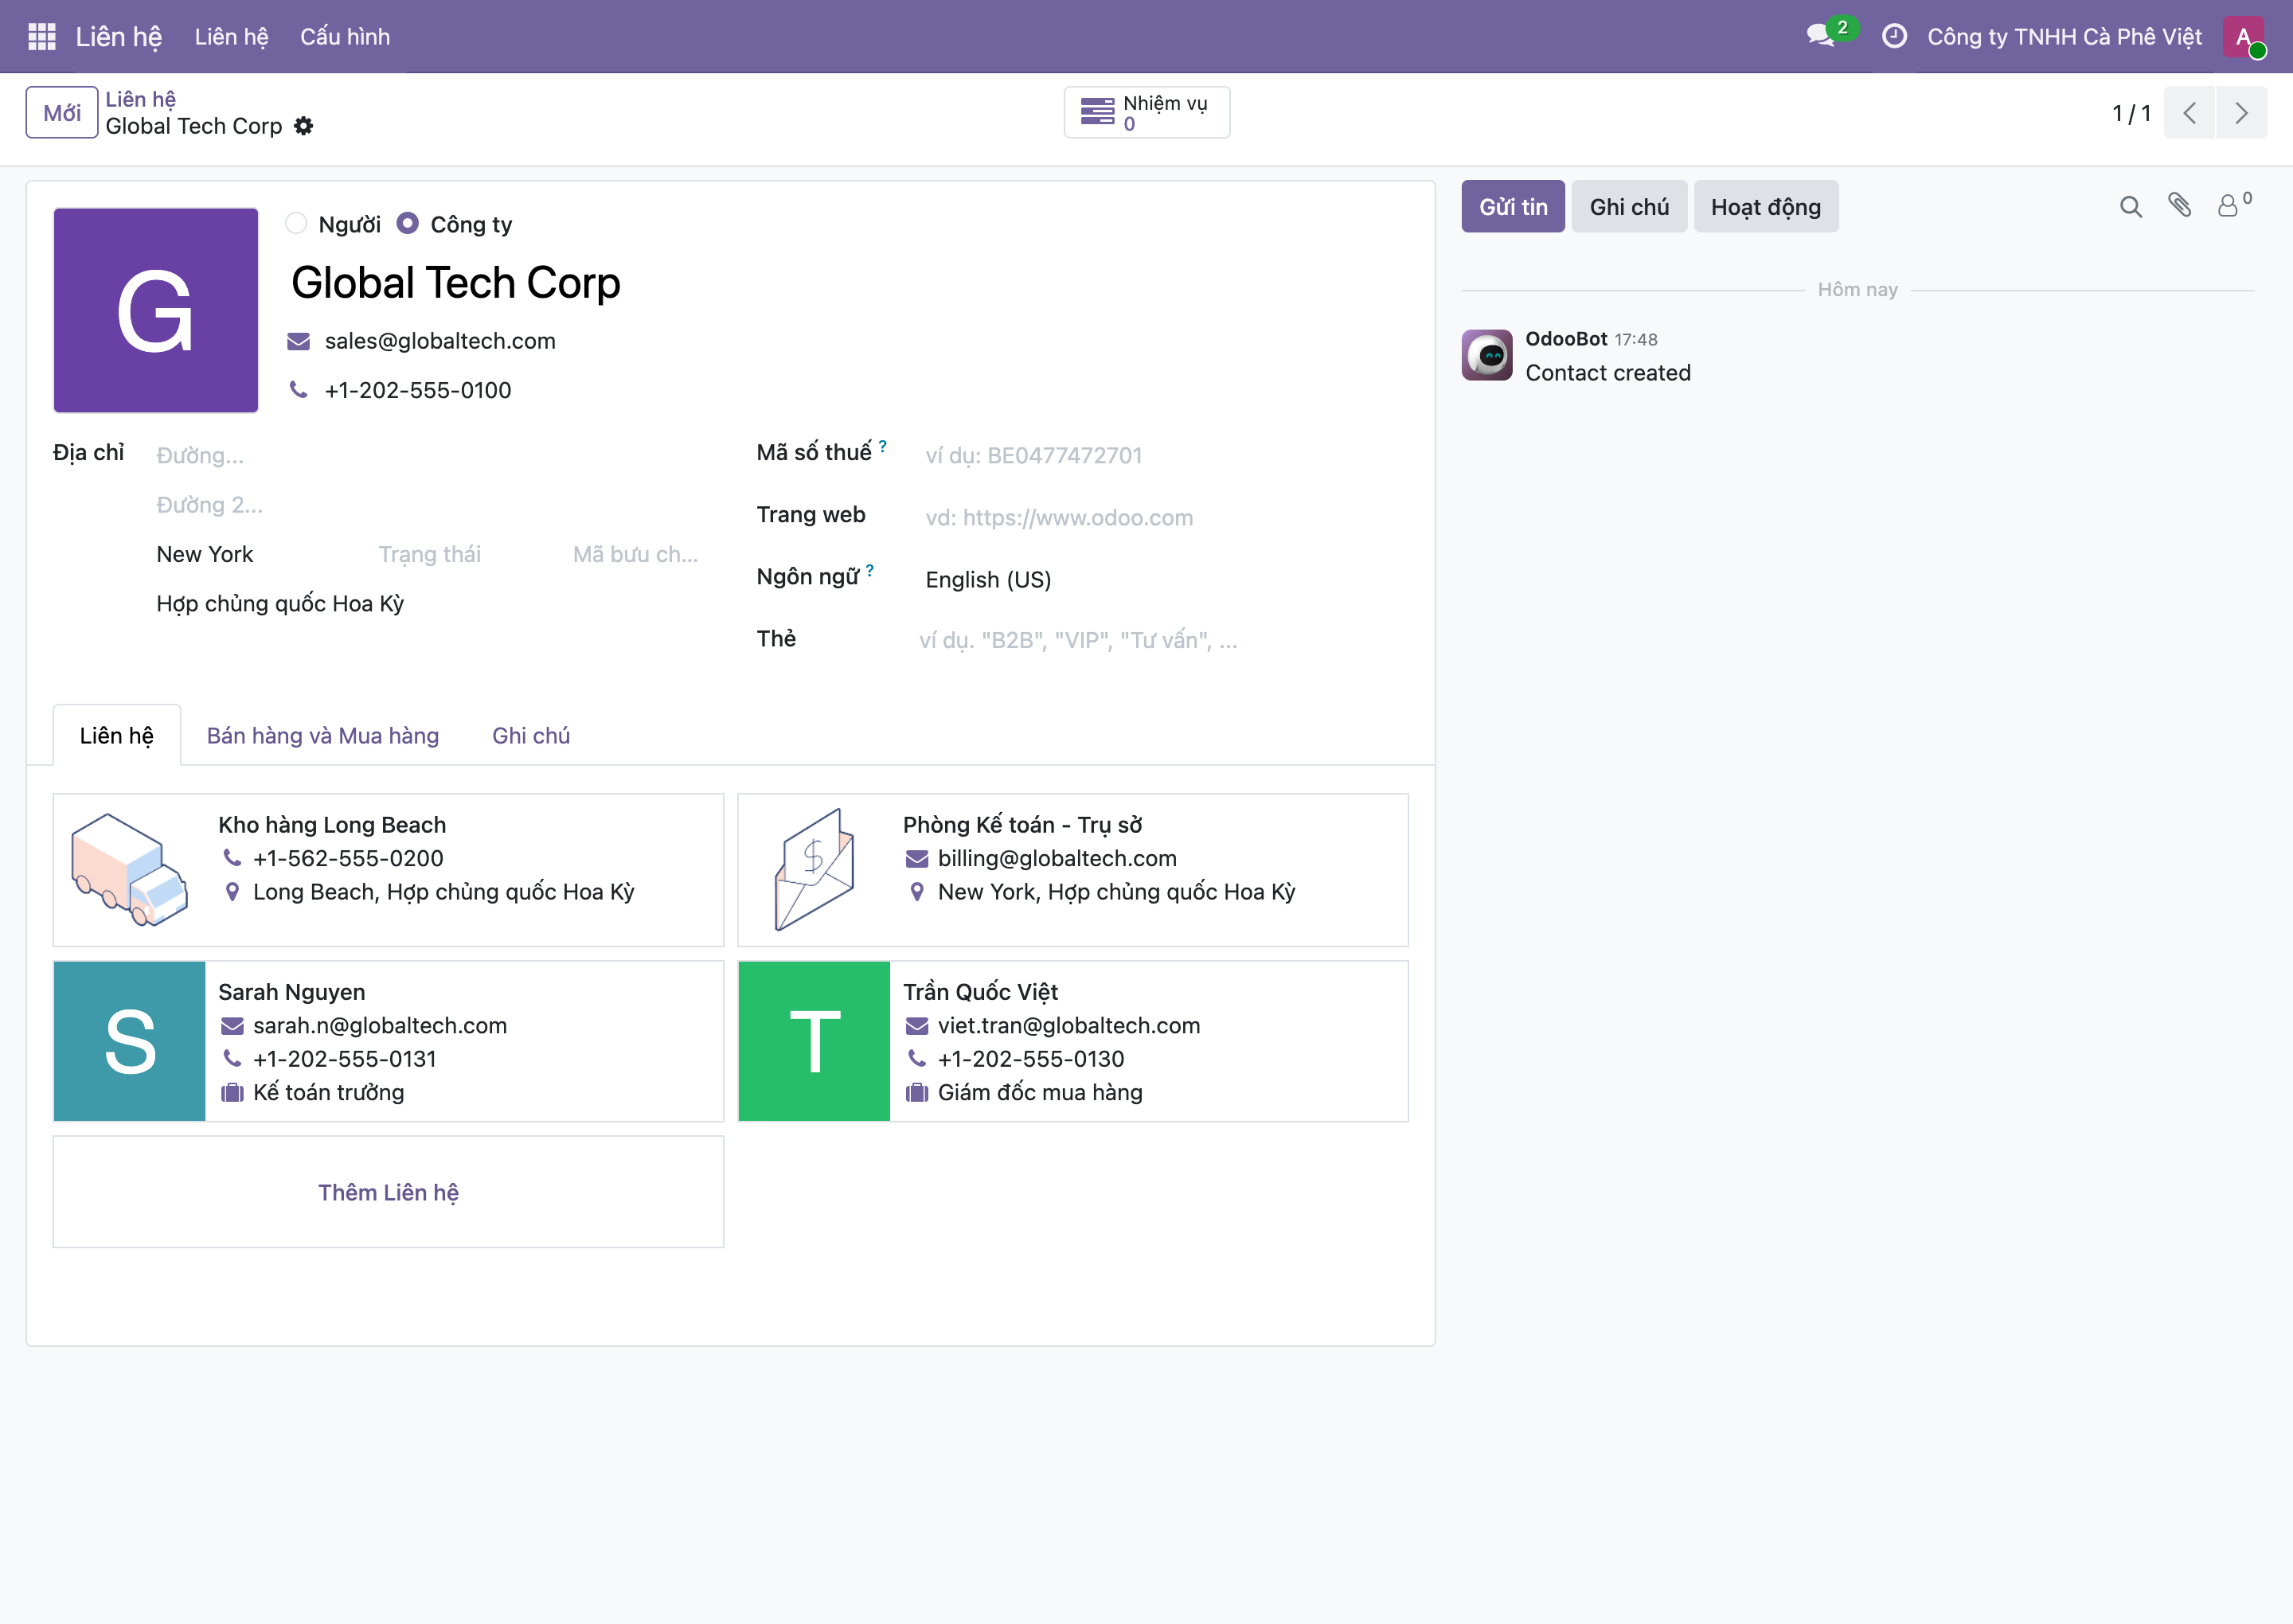2293x1624 pixels.
Task: Switch to the Liên hệ tab
Action: point(117,736)
